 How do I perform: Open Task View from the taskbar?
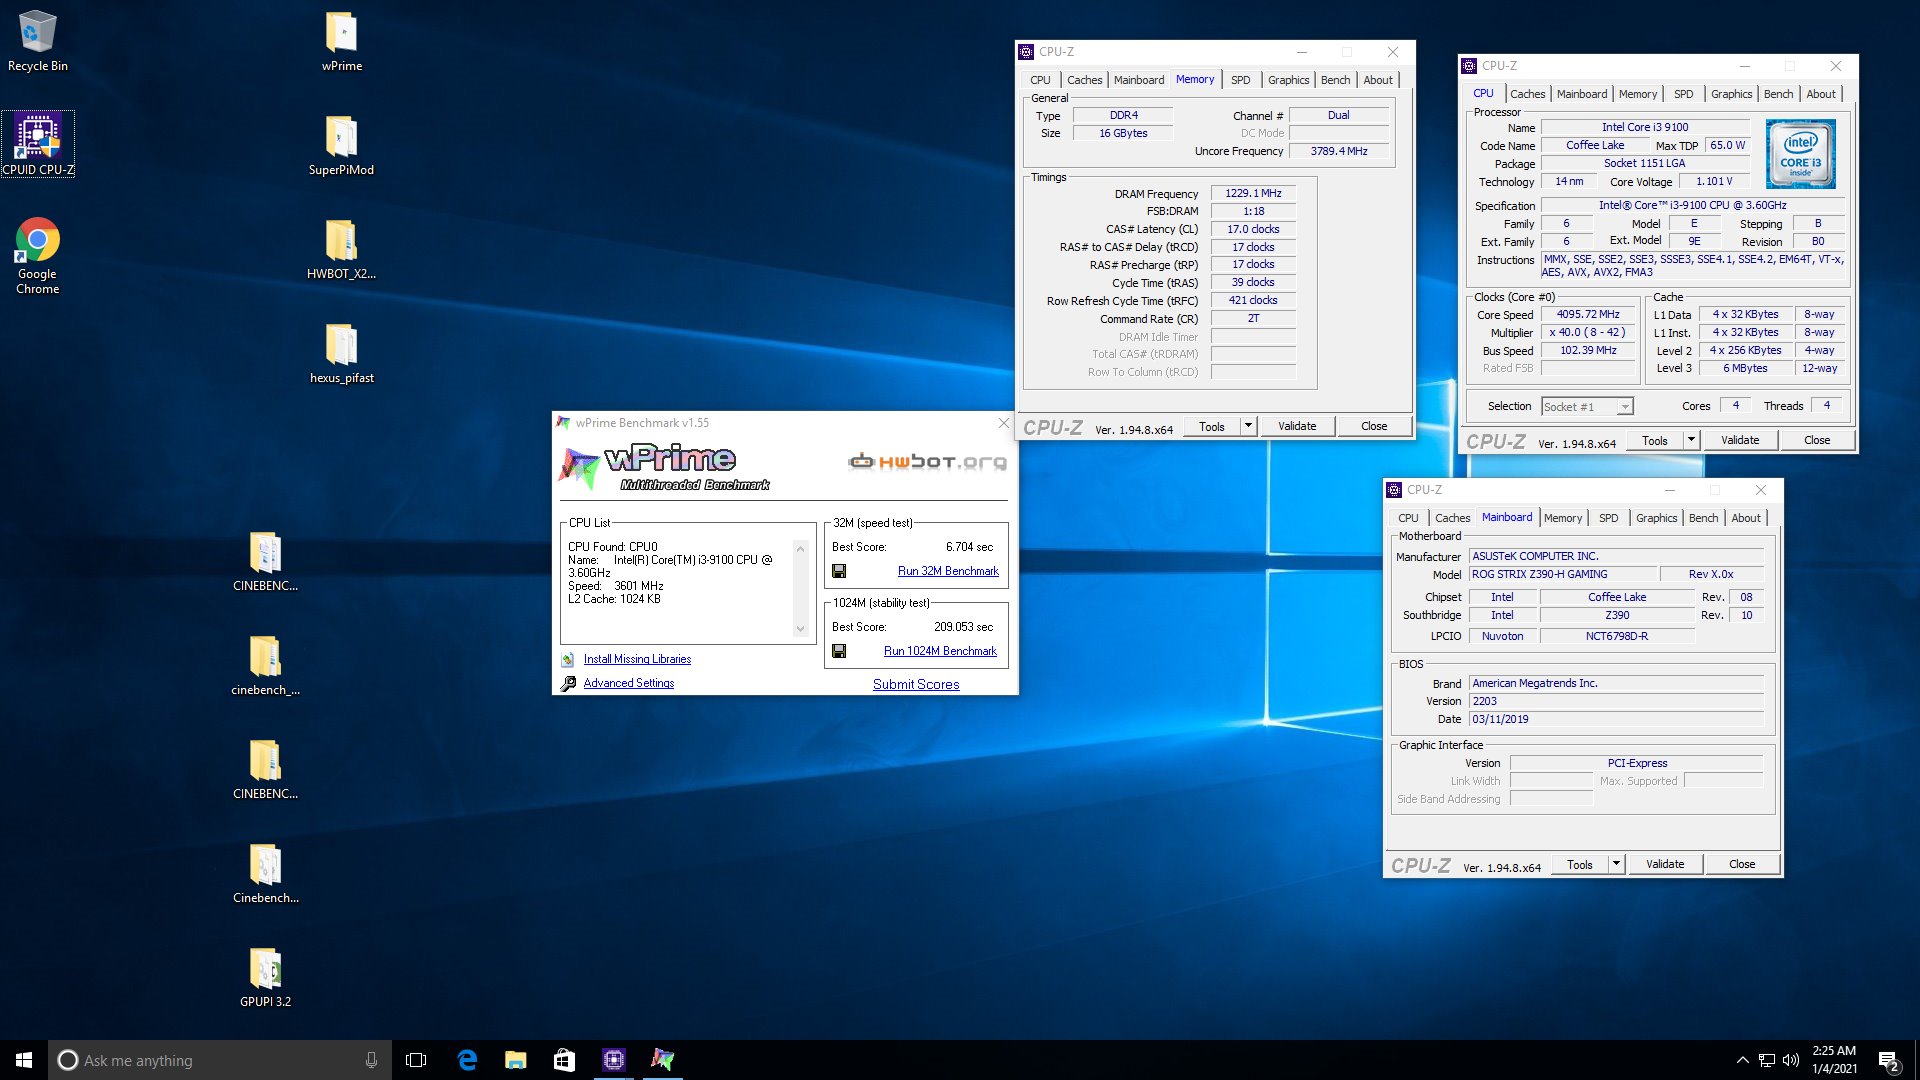click(x=416, y=1060)
